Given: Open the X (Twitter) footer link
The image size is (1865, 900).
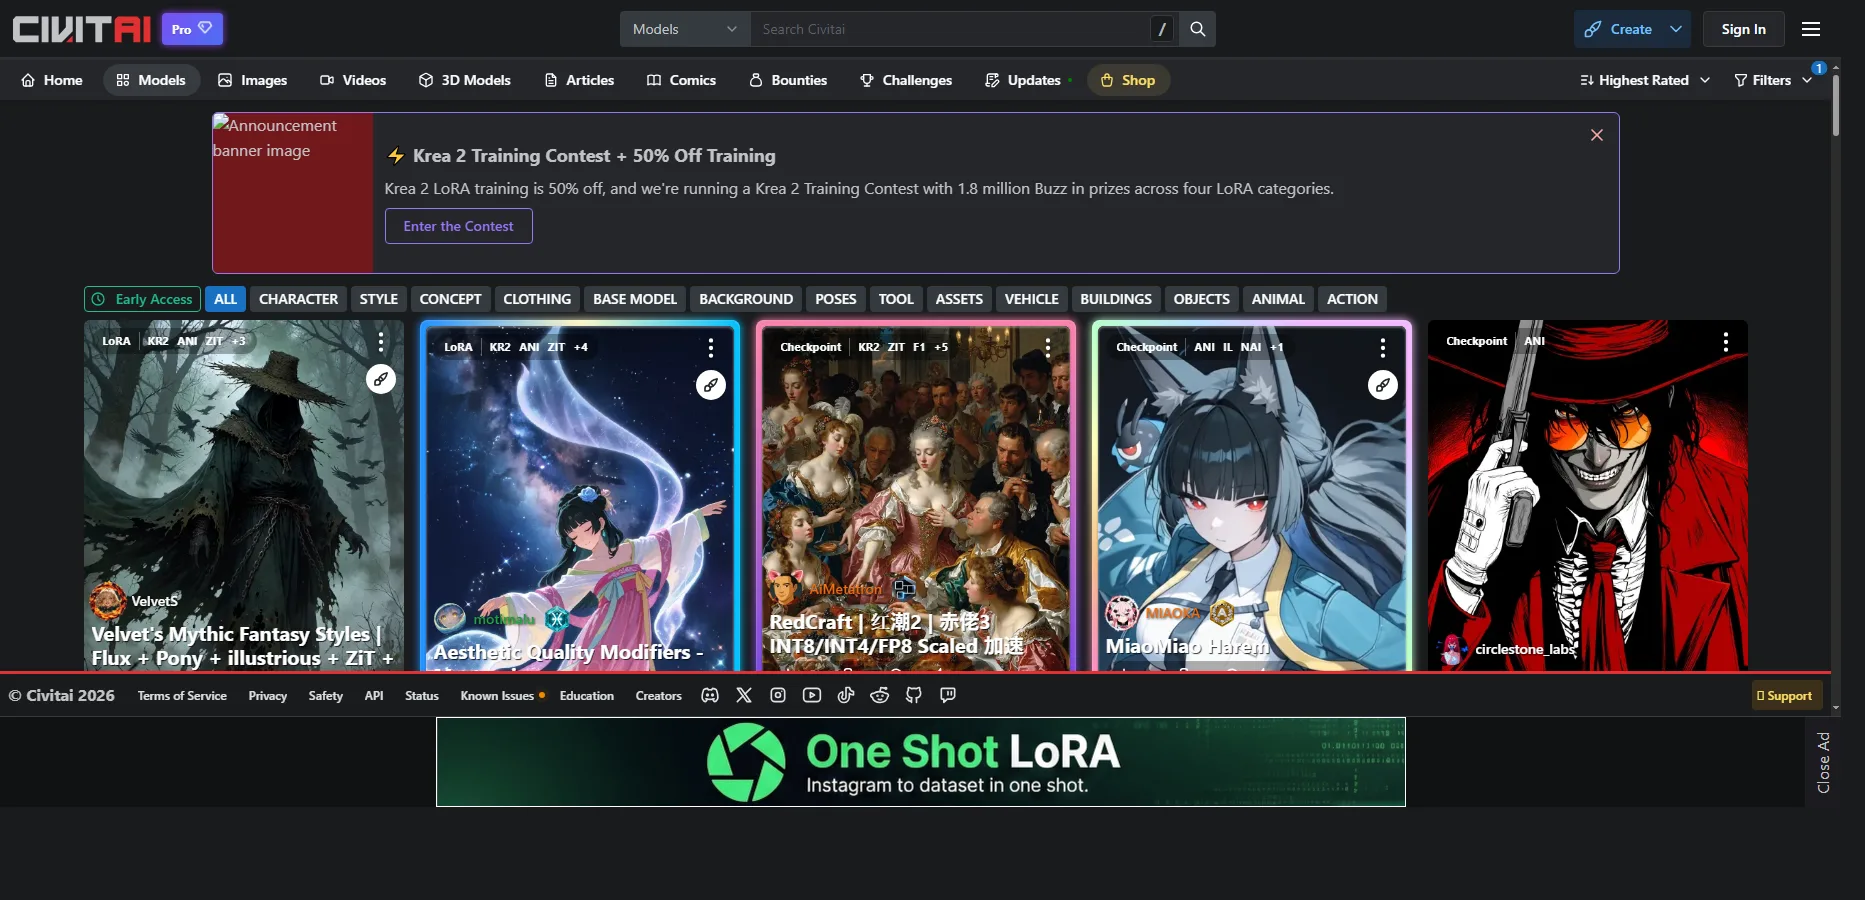Looking at the screenshot, I should (744, 695).
